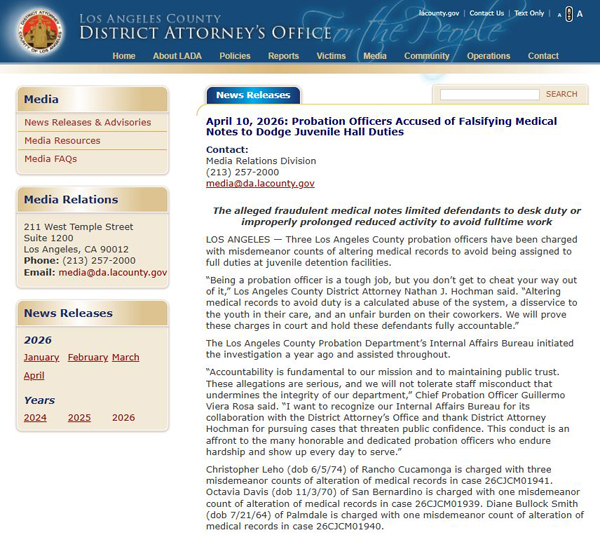Click the Contact Us header link
This screenshot has width=600, height=535.
click(487, 14)
